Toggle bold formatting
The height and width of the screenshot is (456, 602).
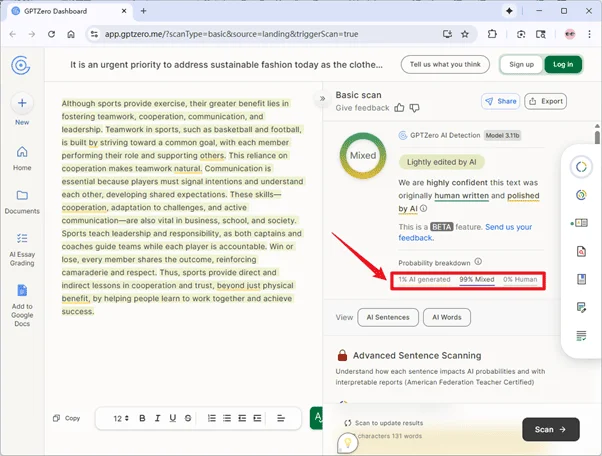pyautogui.click(x=142, y=418)
